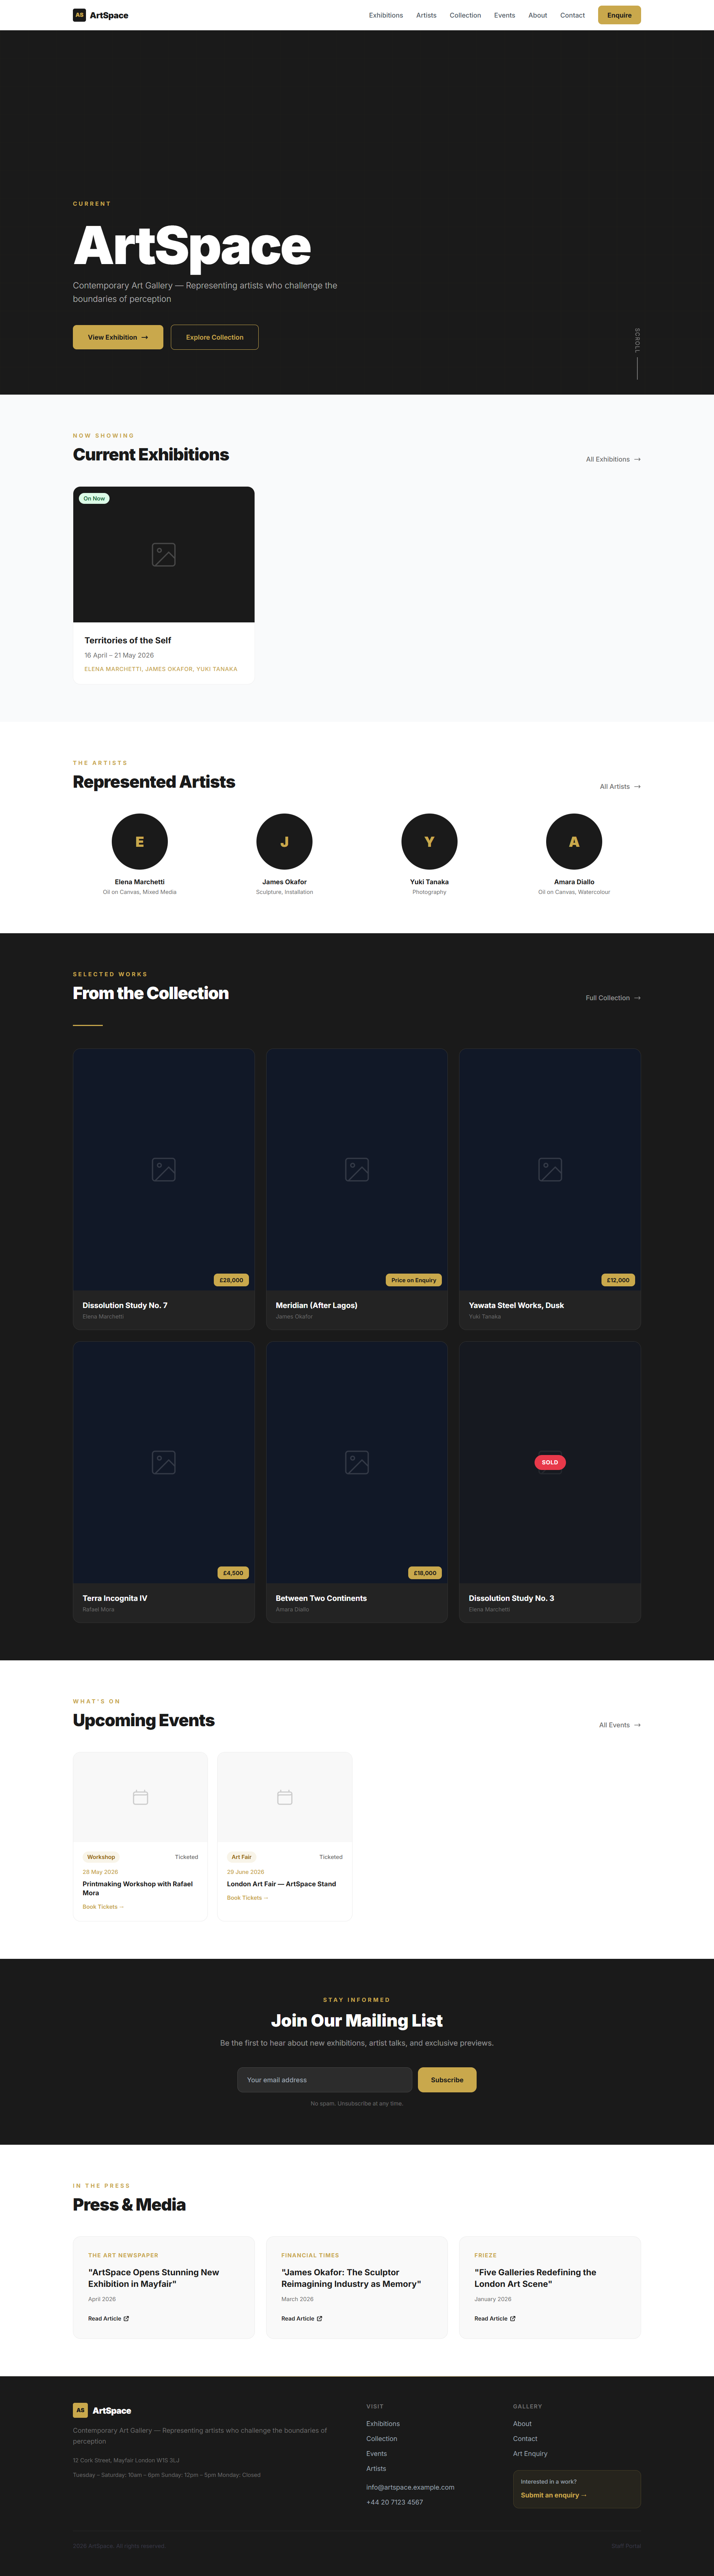Open Printmaking Workshop with Rafael Mora title
Image resolution: width=714 pixels, height=2576 pixels.
(x=138, y=1888)
